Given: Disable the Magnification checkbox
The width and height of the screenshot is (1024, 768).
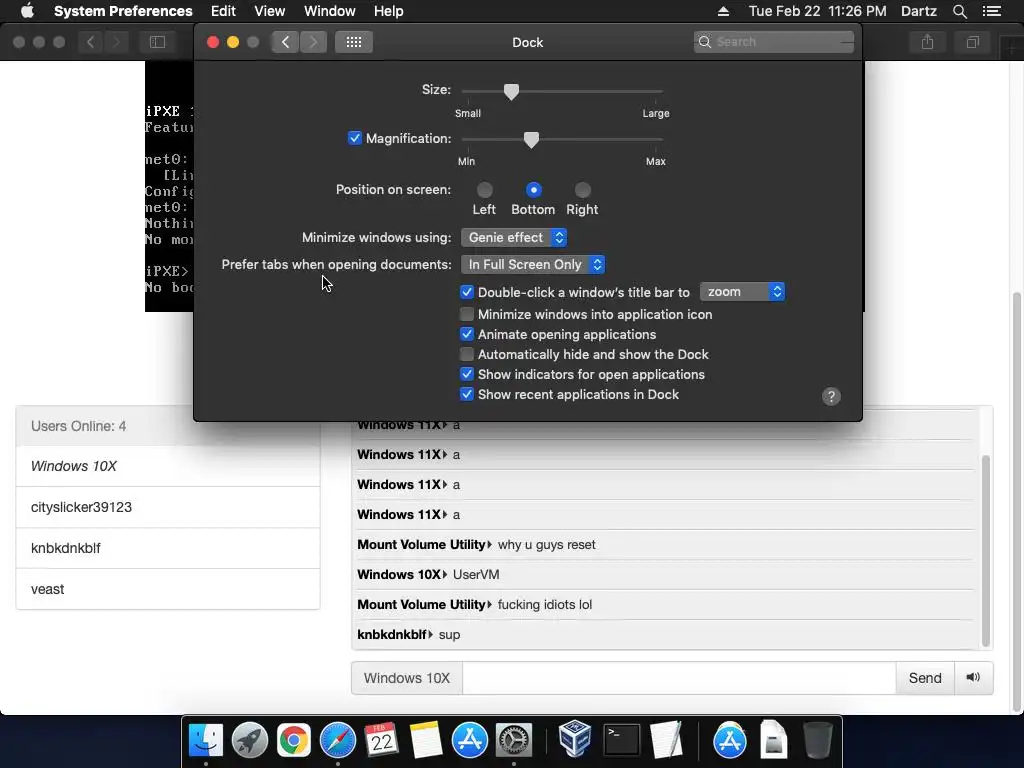Looking at the screenshot, I should point(355,138).
